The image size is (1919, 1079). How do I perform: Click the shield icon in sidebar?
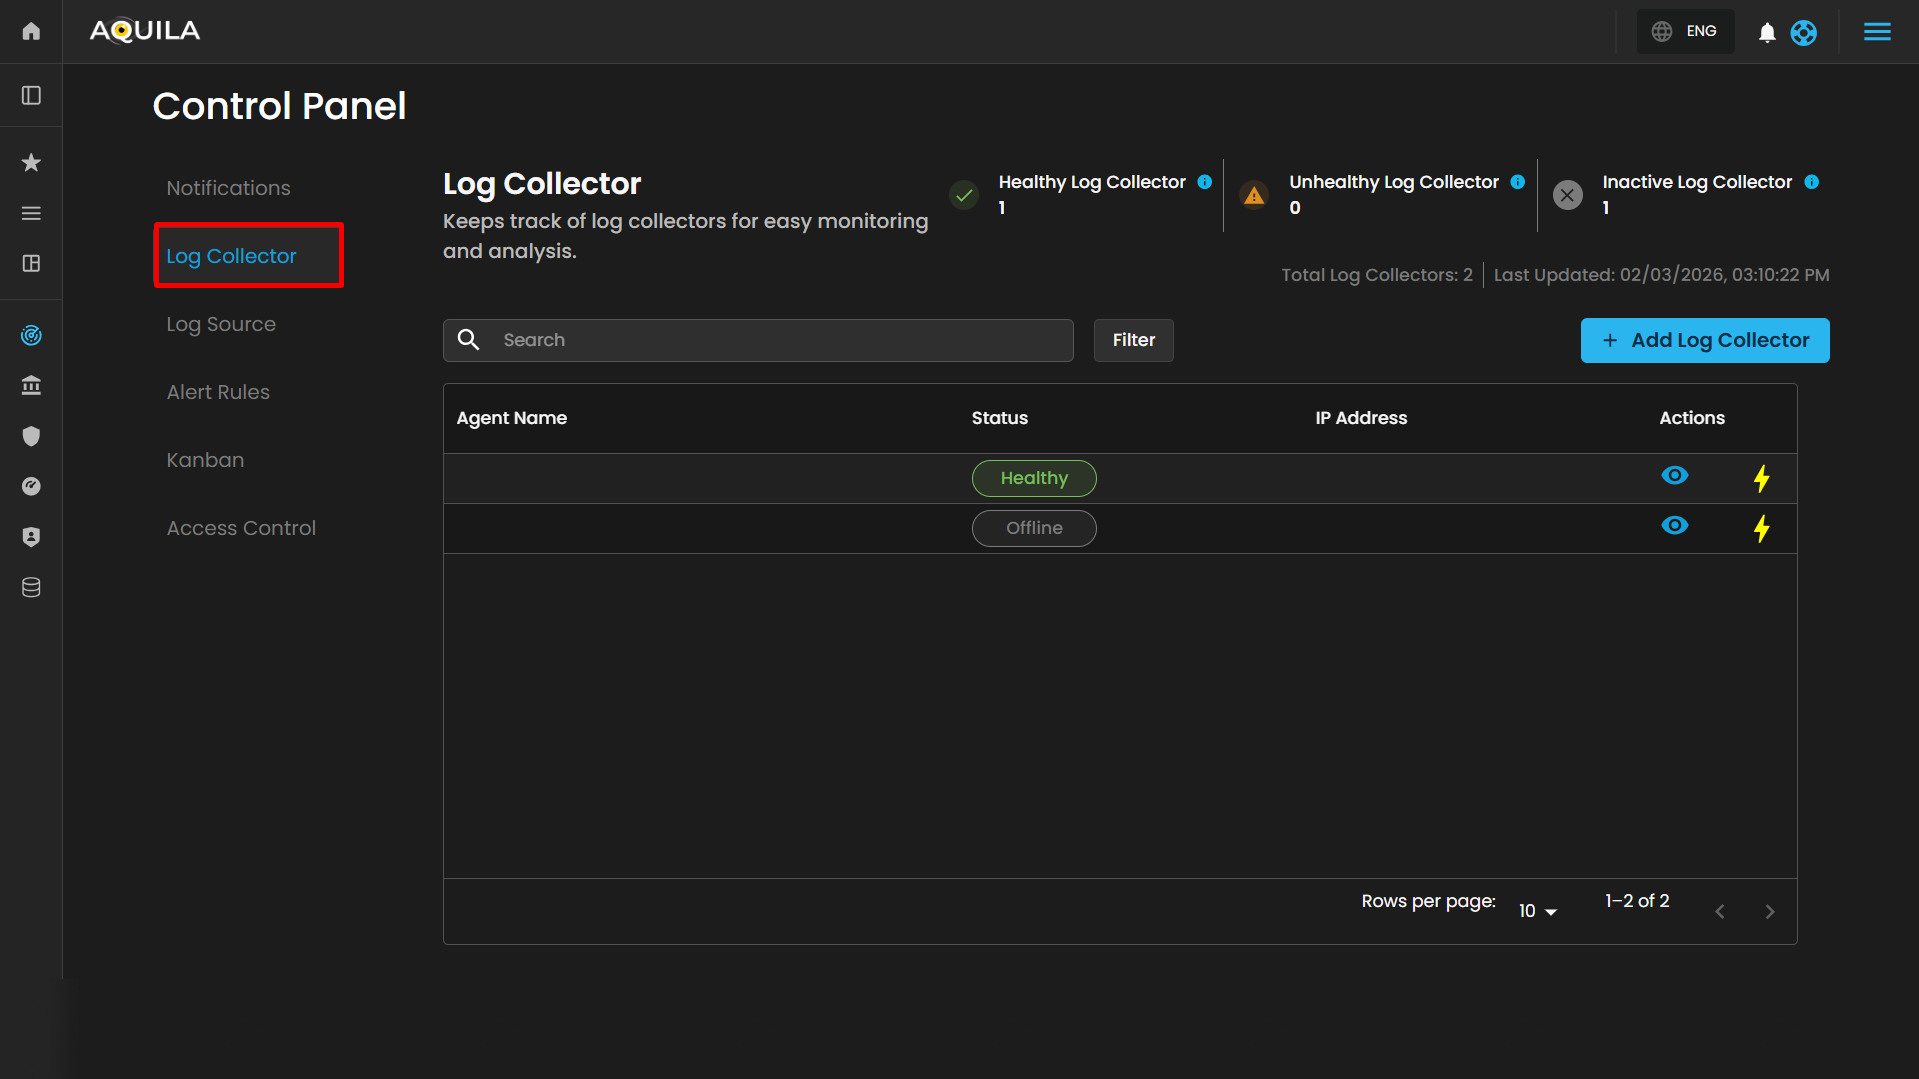pyautogui.click(x=31, y=436)
